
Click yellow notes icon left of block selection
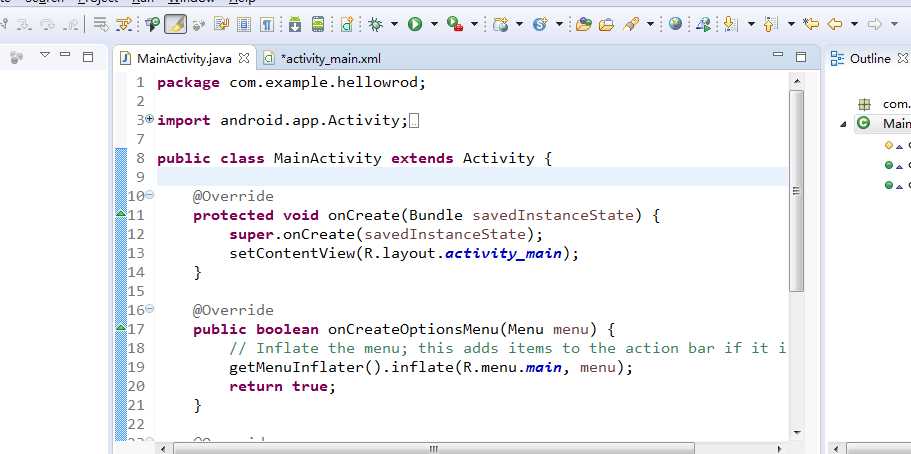pyautogui.click(x=222, y=24)
